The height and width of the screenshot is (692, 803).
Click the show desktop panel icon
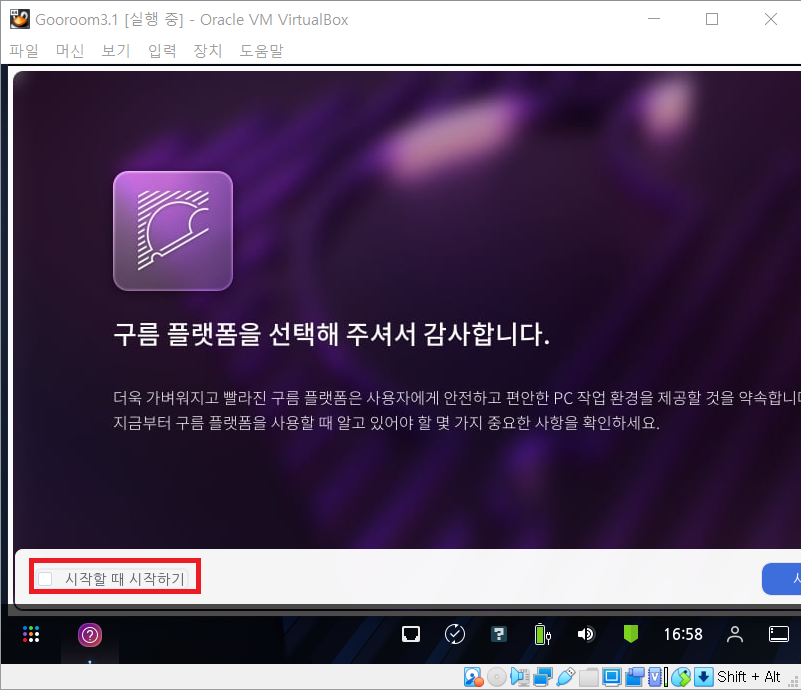click(780, 636)
